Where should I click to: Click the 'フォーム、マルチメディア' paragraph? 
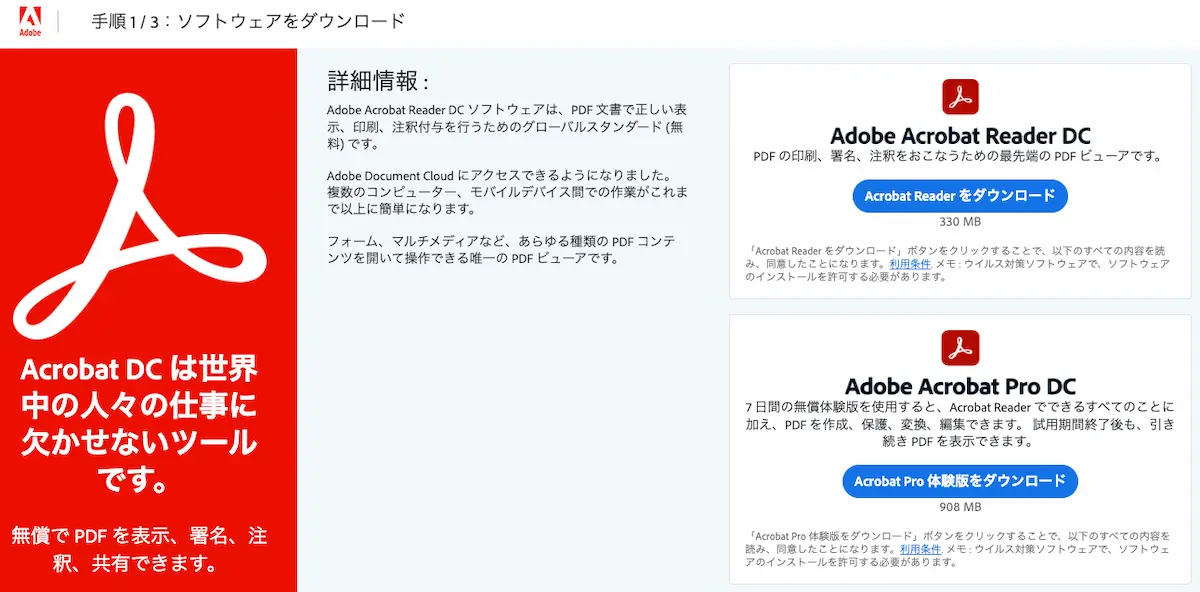[x=502, y=250]
